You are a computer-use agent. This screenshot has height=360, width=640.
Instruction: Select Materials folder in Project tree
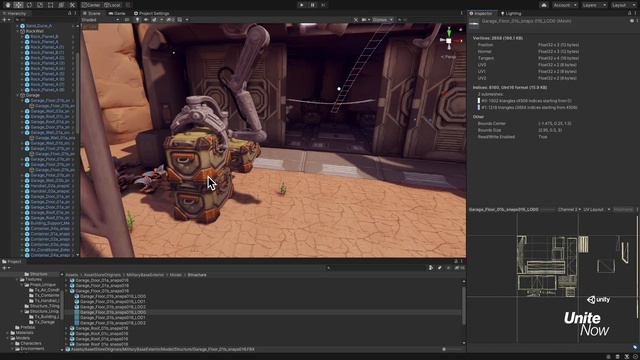click(24, 333)
